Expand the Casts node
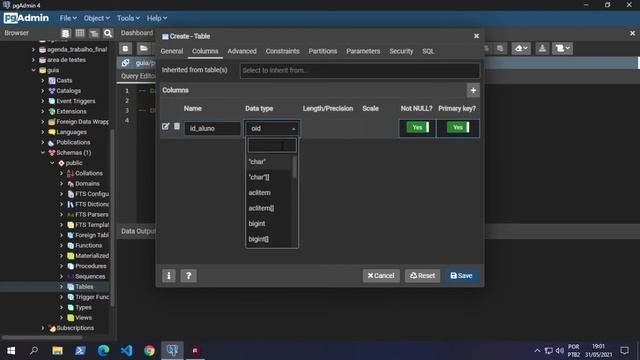The width and height of the screenshot is (640, 360). 43,80
